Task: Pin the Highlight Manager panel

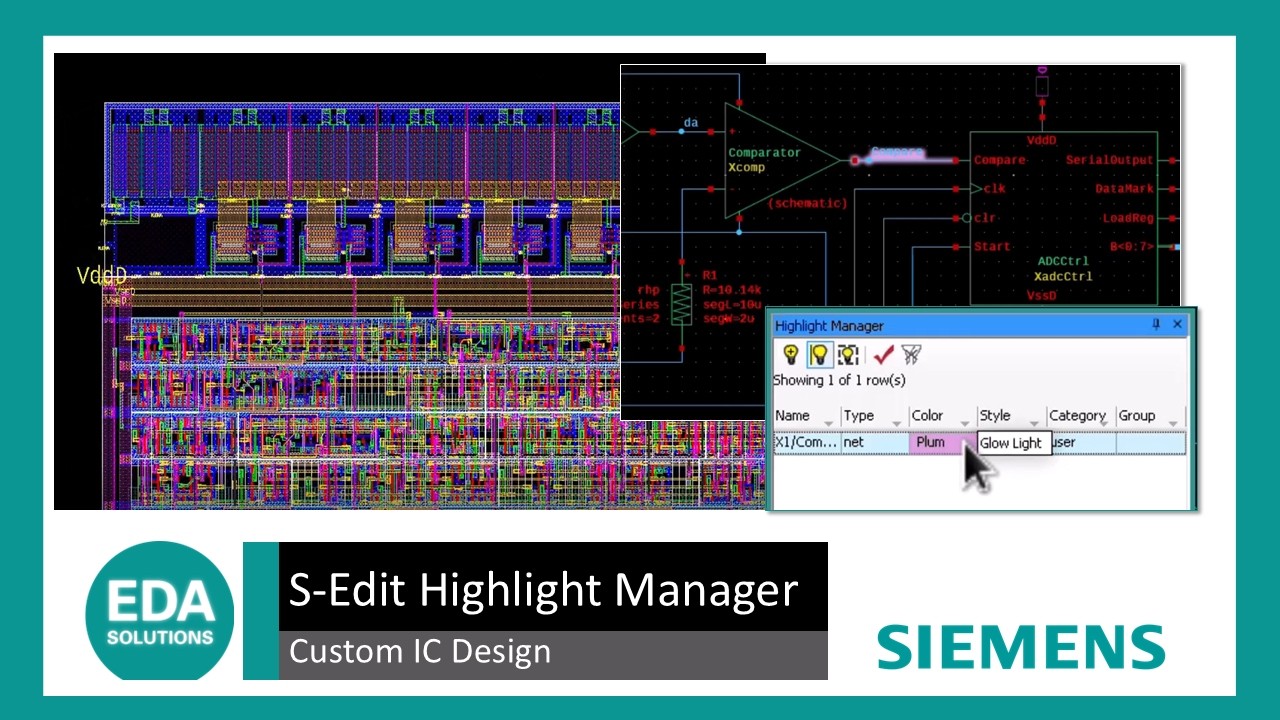Action: click(1156, 325)
